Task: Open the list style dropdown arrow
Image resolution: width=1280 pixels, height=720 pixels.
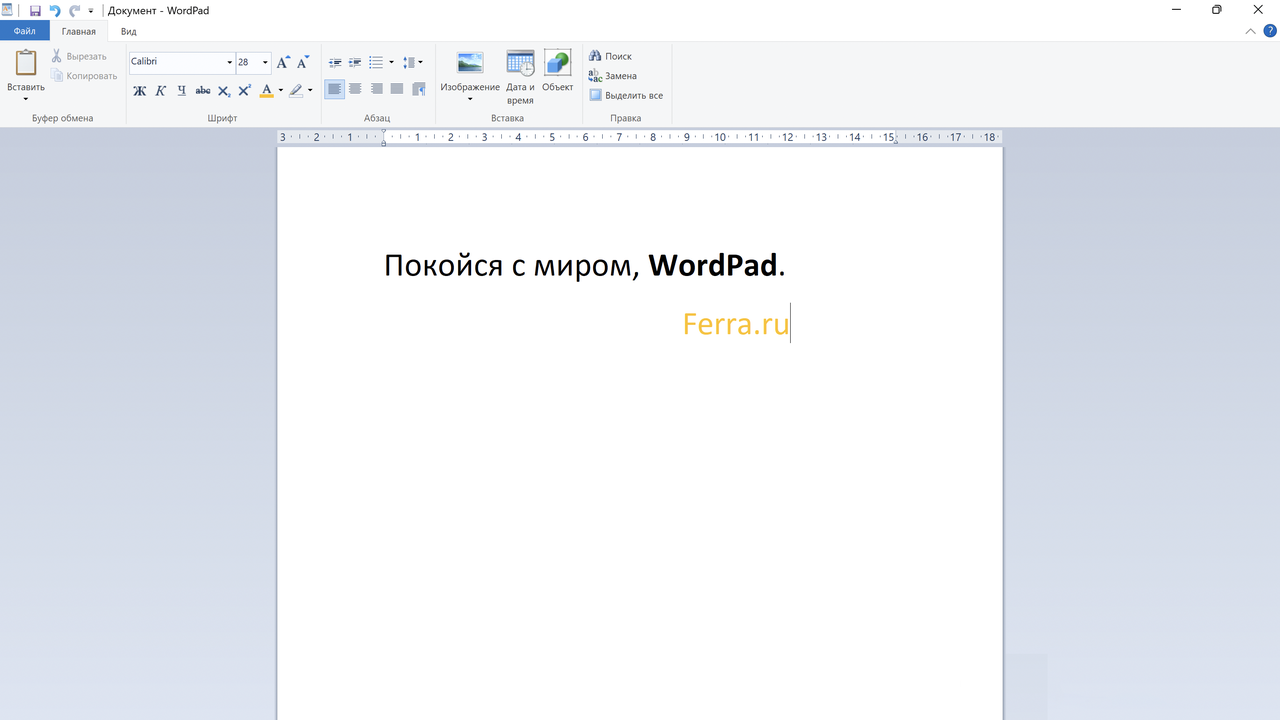Action: 391,62
